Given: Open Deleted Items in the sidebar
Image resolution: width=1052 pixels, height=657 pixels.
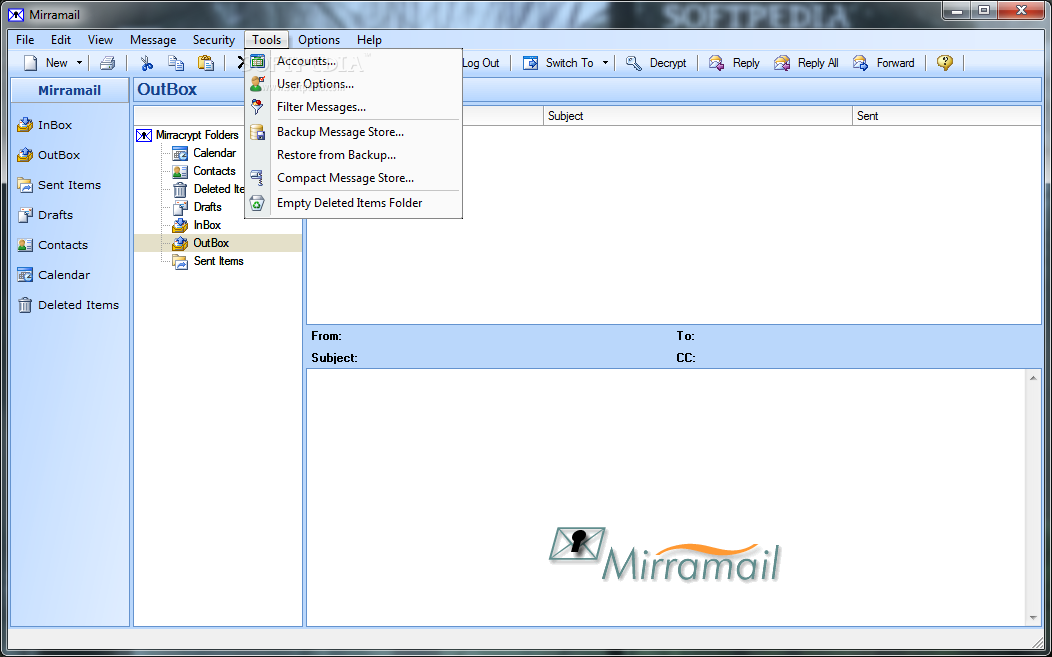Looking at the screenshot, I should [x=68, y=305].
